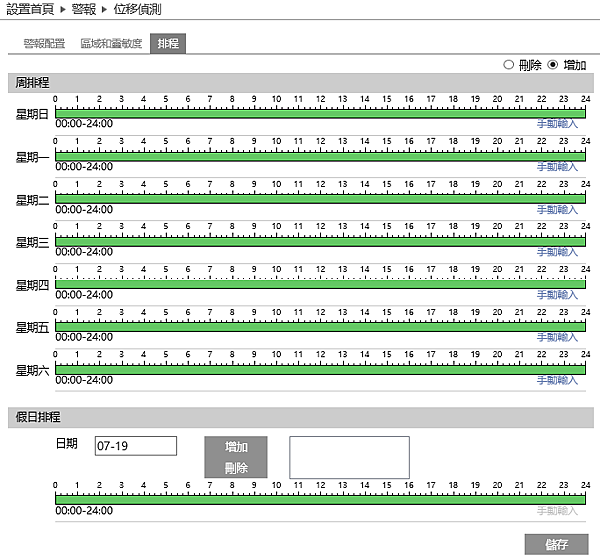Click the holiday 00:00-24:00 time text

coord(84,511)
